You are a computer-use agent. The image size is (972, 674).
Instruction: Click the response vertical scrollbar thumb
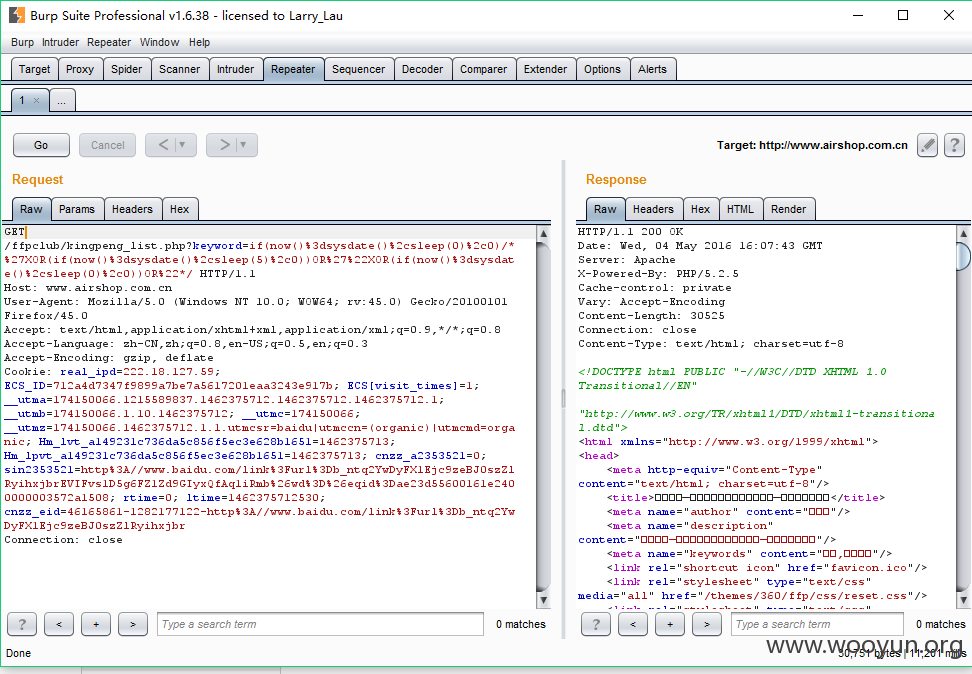coord(964,256)
